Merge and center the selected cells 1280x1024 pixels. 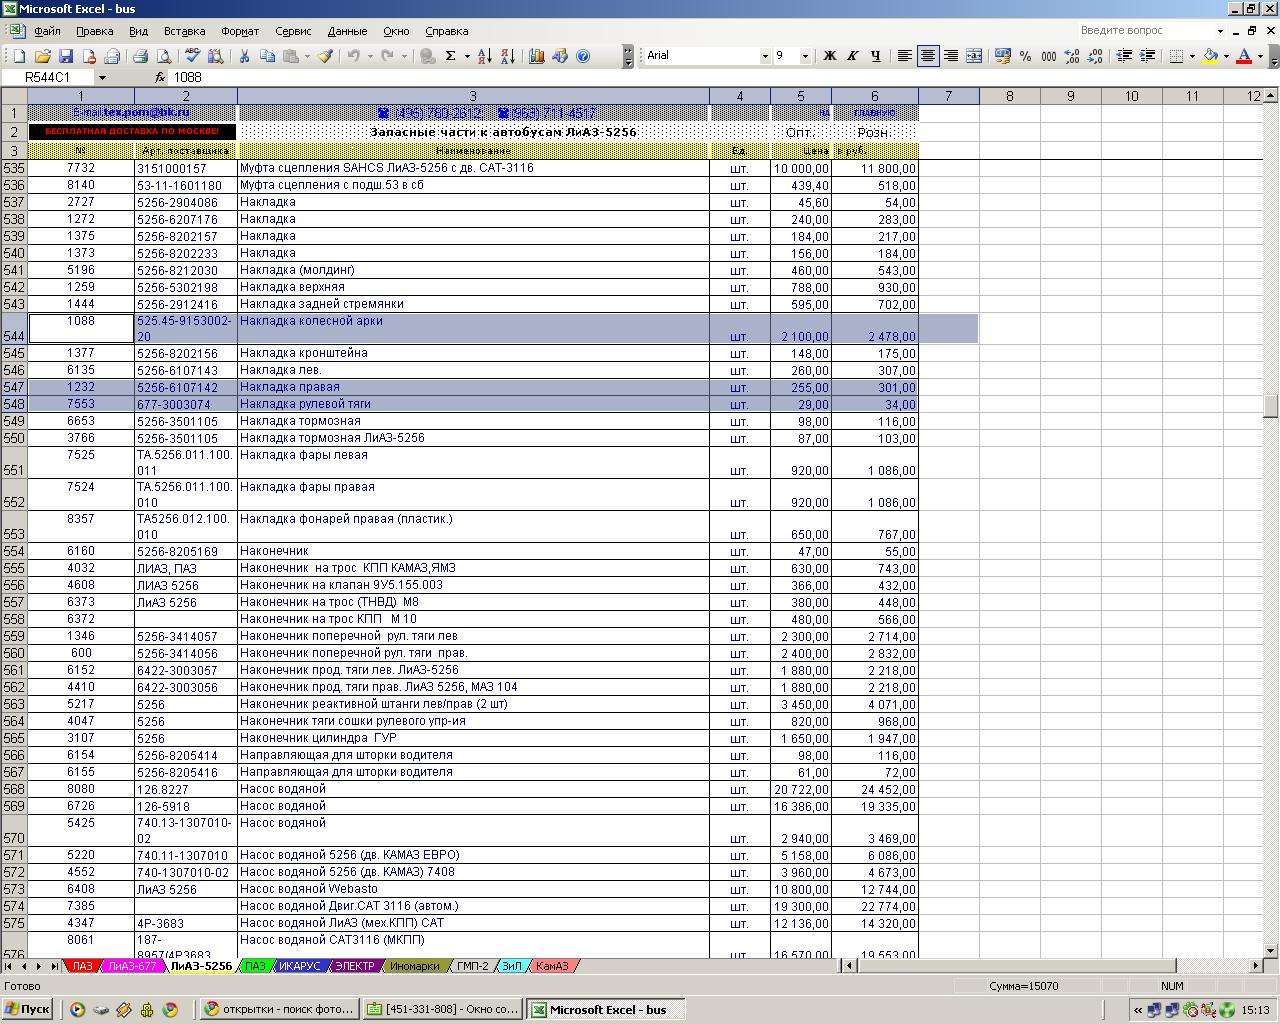tap(973, 56)
